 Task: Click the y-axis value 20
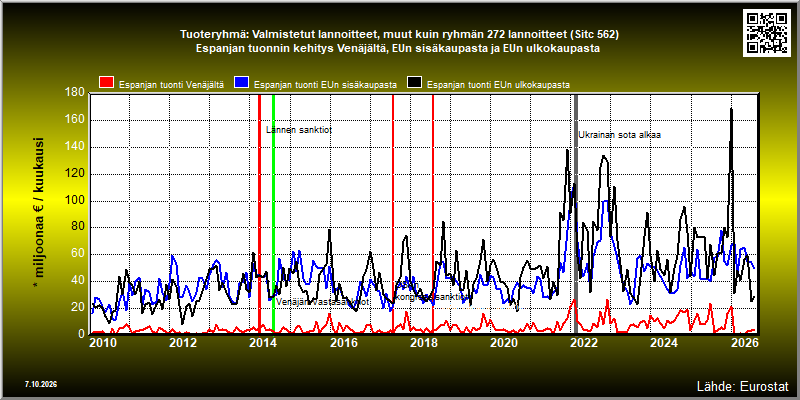(79, 307)
